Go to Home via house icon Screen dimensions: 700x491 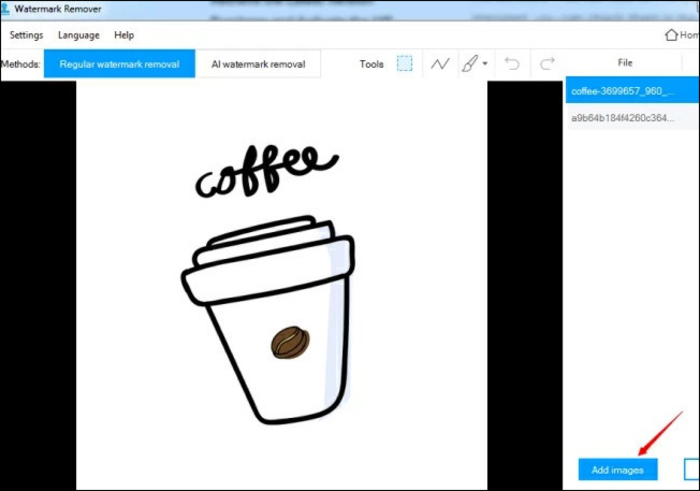point(671,35)
